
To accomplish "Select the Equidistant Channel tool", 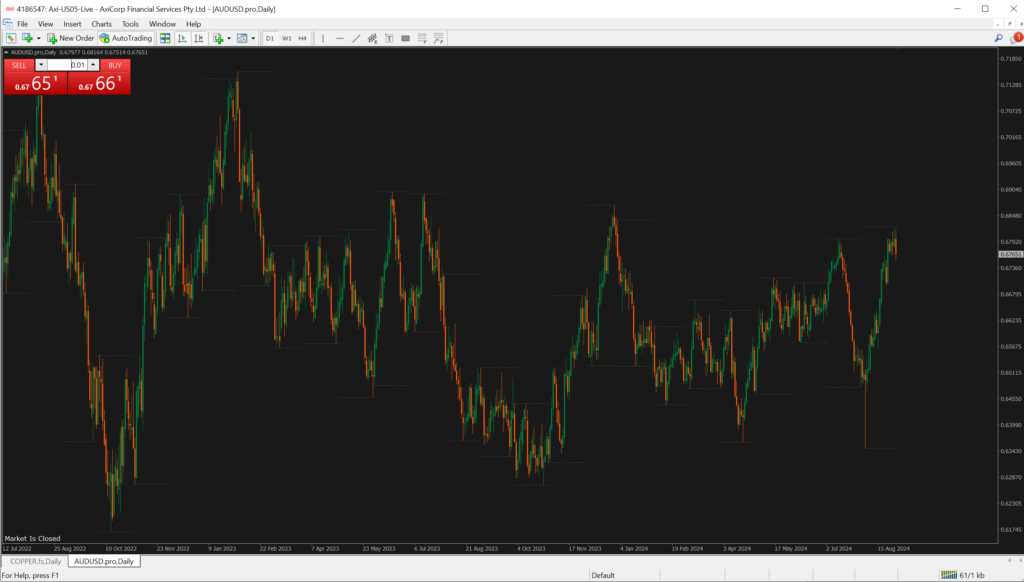I will pyautogui.click(x=372, y=39).
